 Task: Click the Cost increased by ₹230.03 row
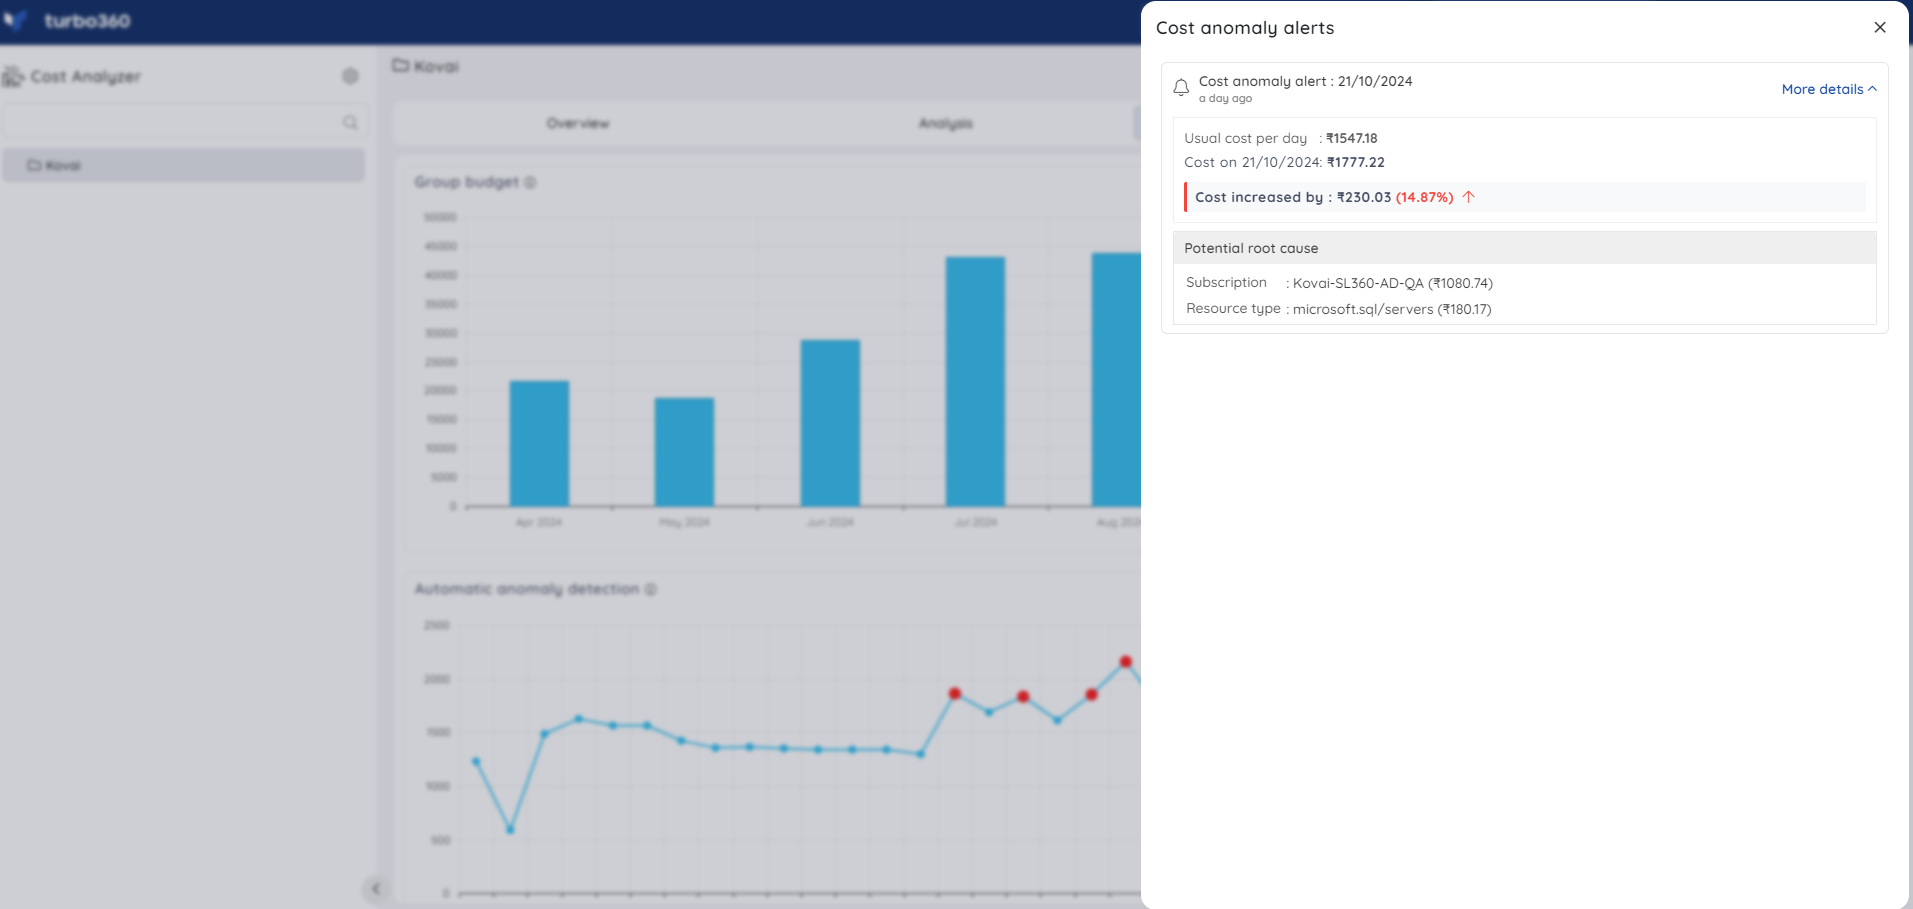click(1524, 197)
